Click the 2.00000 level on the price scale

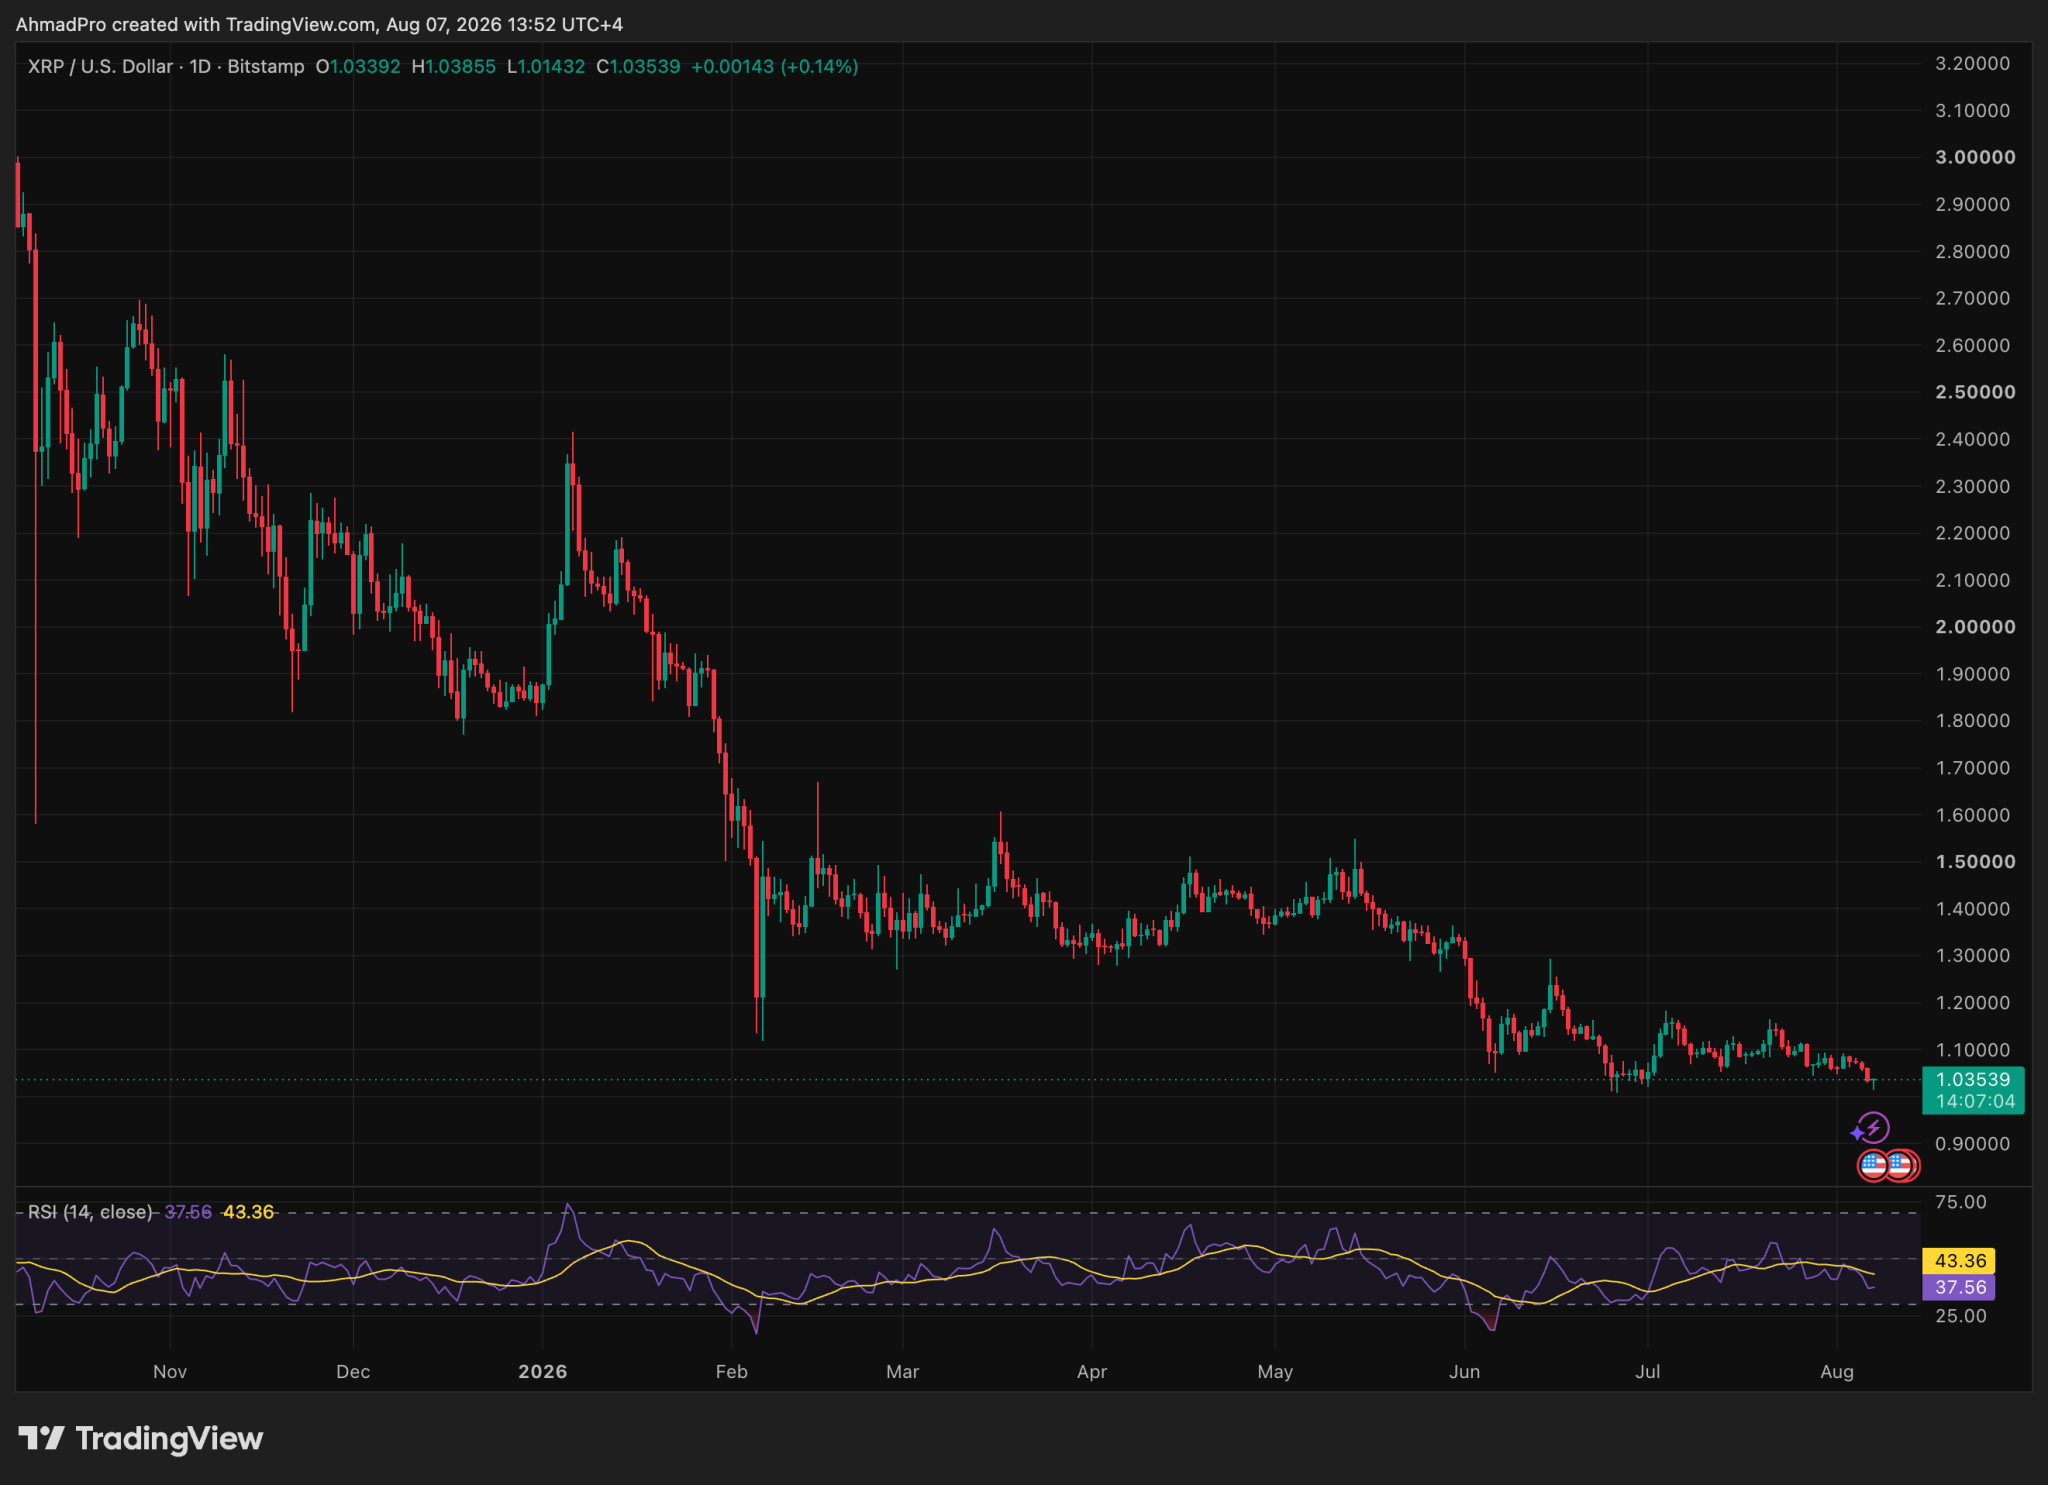(1975, 627)
